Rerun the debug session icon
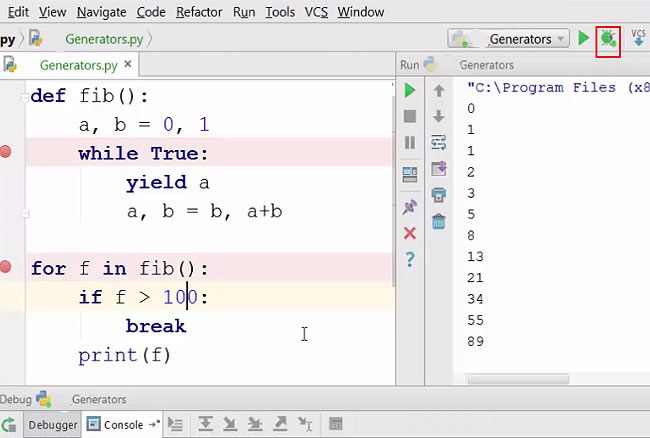 point(8,425)
